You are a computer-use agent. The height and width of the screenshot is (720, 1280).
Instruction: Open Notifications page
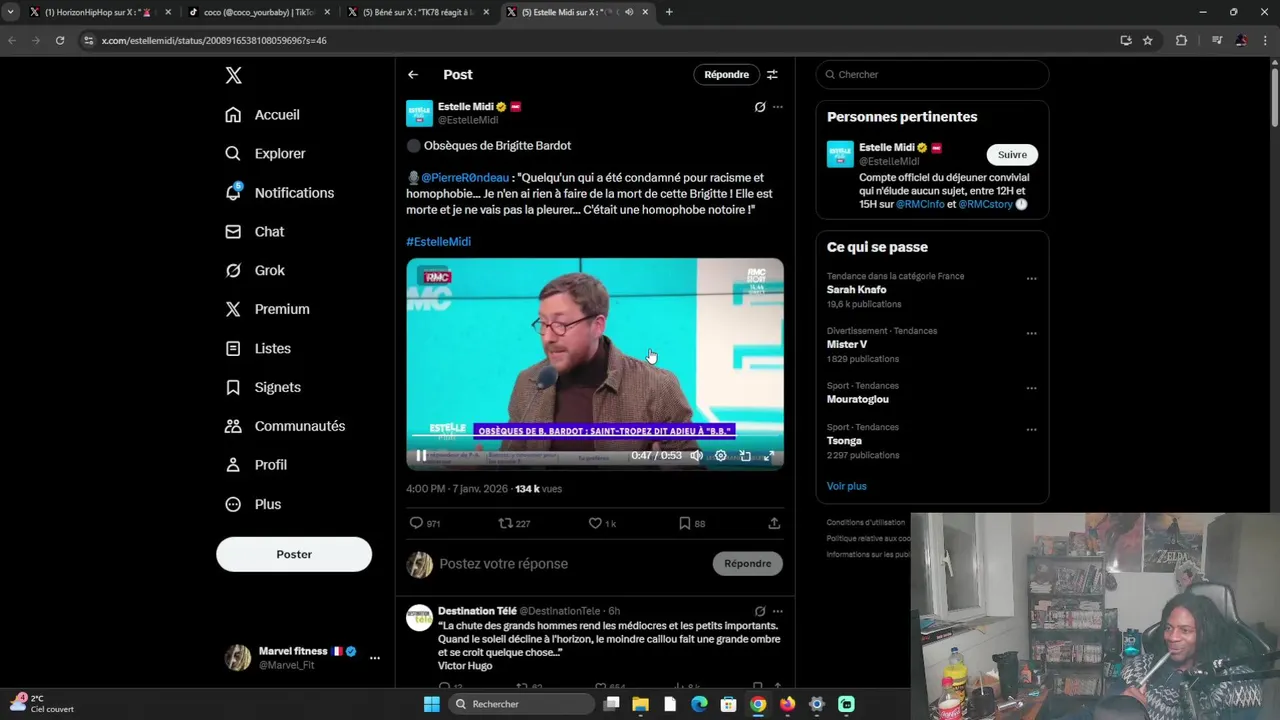coord(280,193)
